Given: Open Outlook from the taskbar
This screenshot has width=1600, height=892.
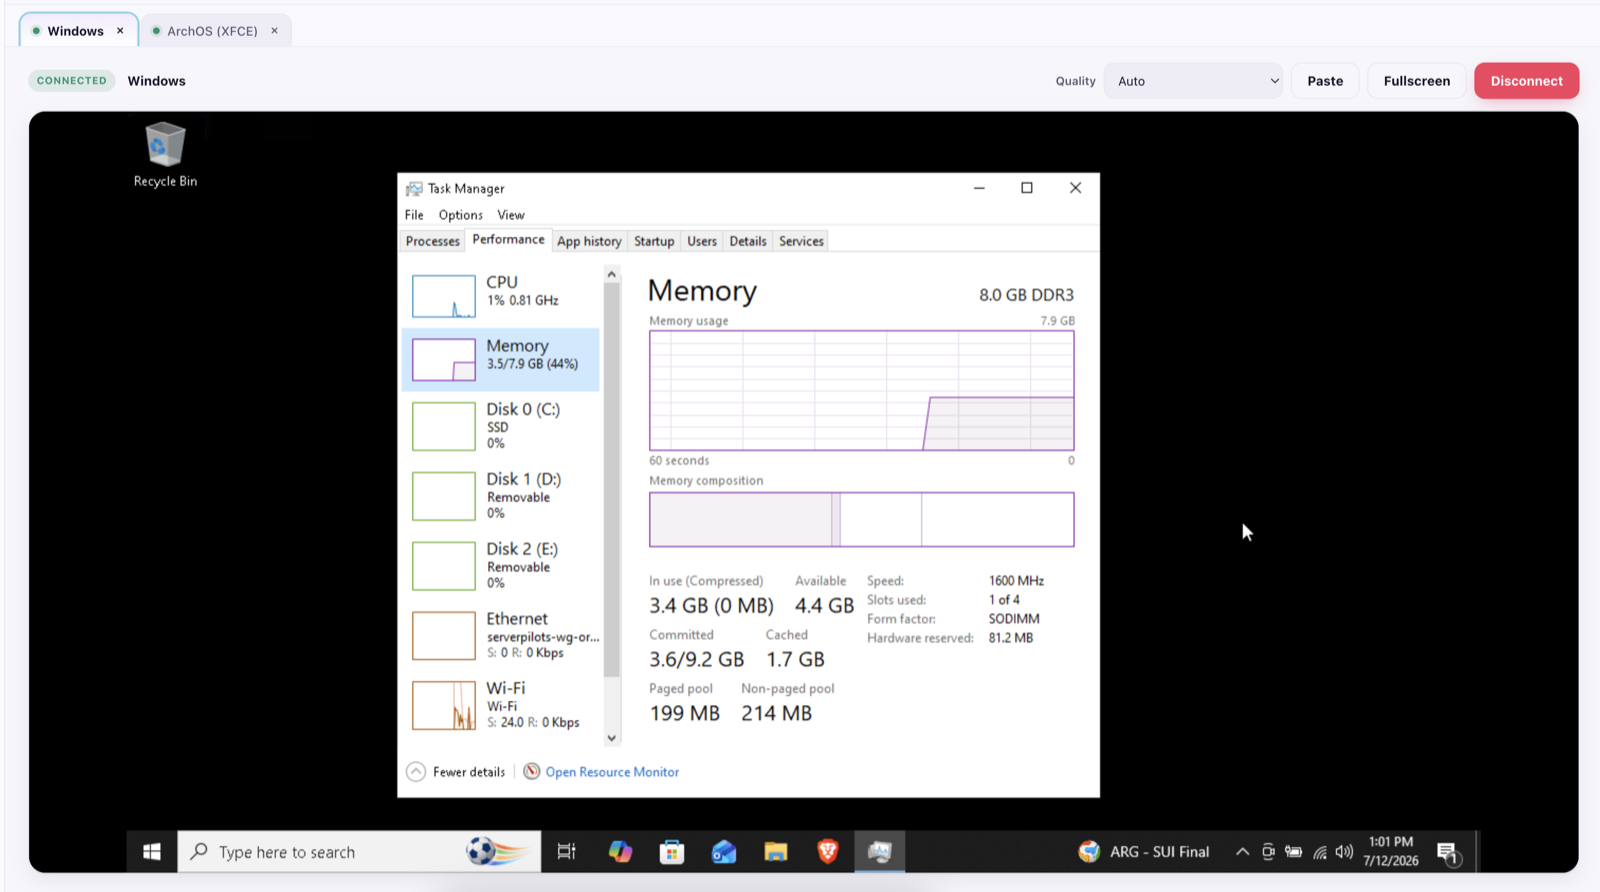Looking at the screenshot, I should tap(724, 852).
